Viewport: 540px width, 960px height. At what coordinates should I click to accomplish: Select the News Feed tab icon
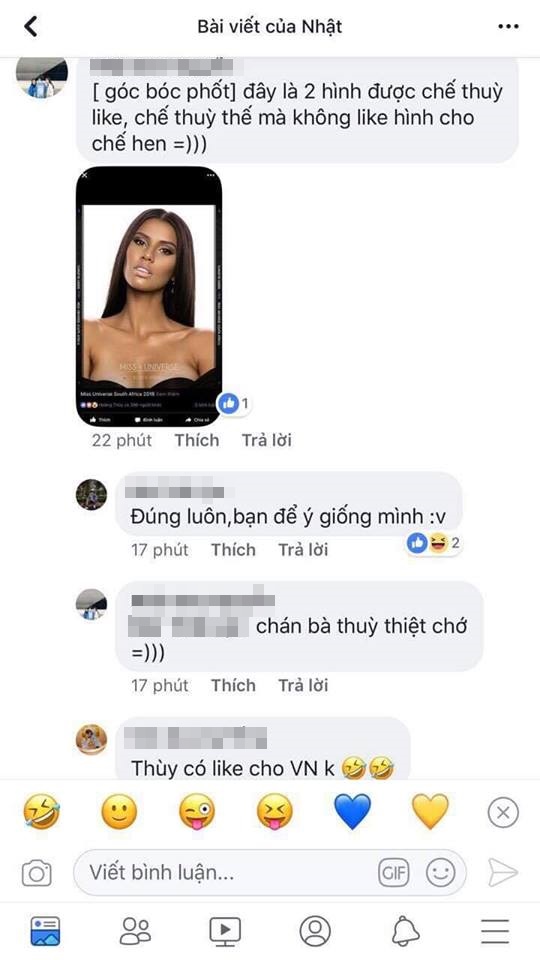click(45, 931)
